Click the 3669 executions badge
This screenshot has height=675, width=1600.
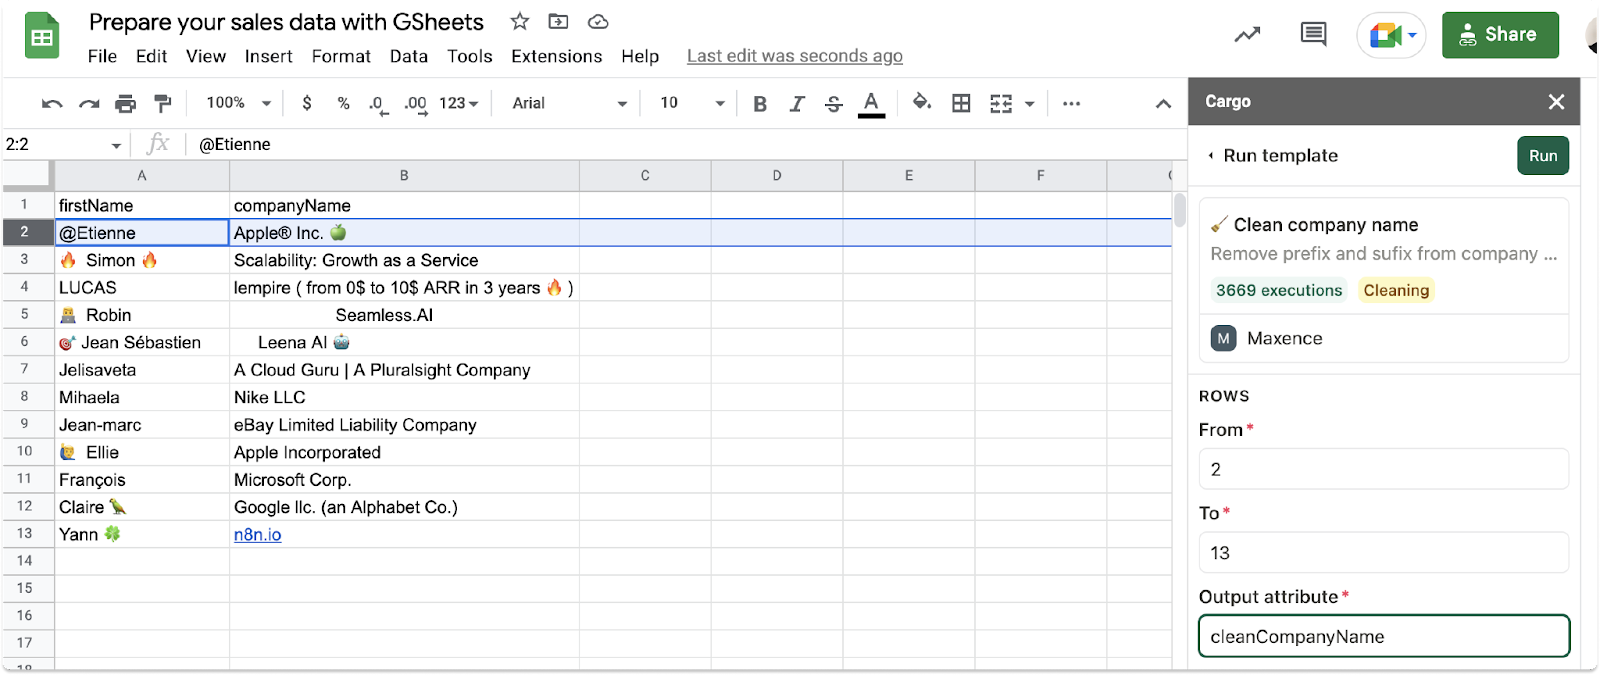click(x=1279, y=290)
